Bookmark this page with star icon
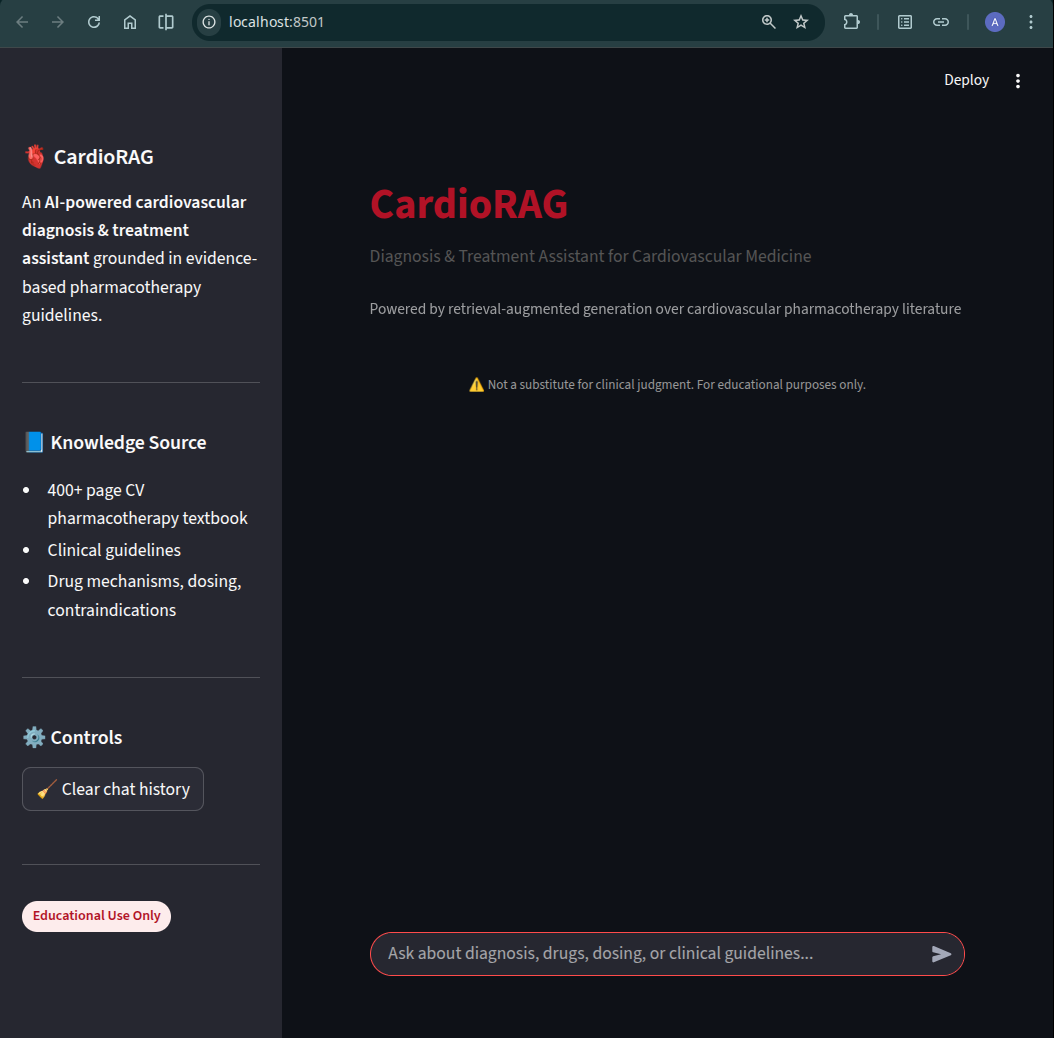The image size is (1054, 1038). [801, 22]
